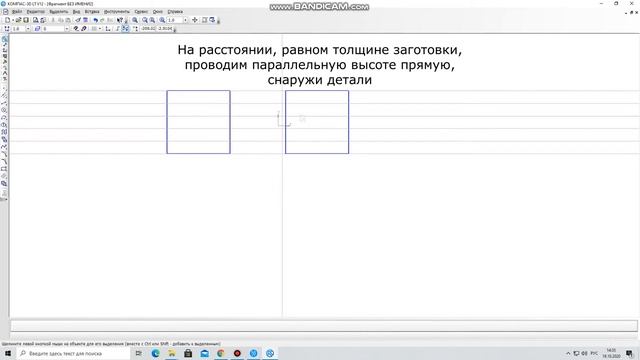This screenshot has height=360, width=640.
Task: Open the Инструменты menu
Action: click(117, 11)
